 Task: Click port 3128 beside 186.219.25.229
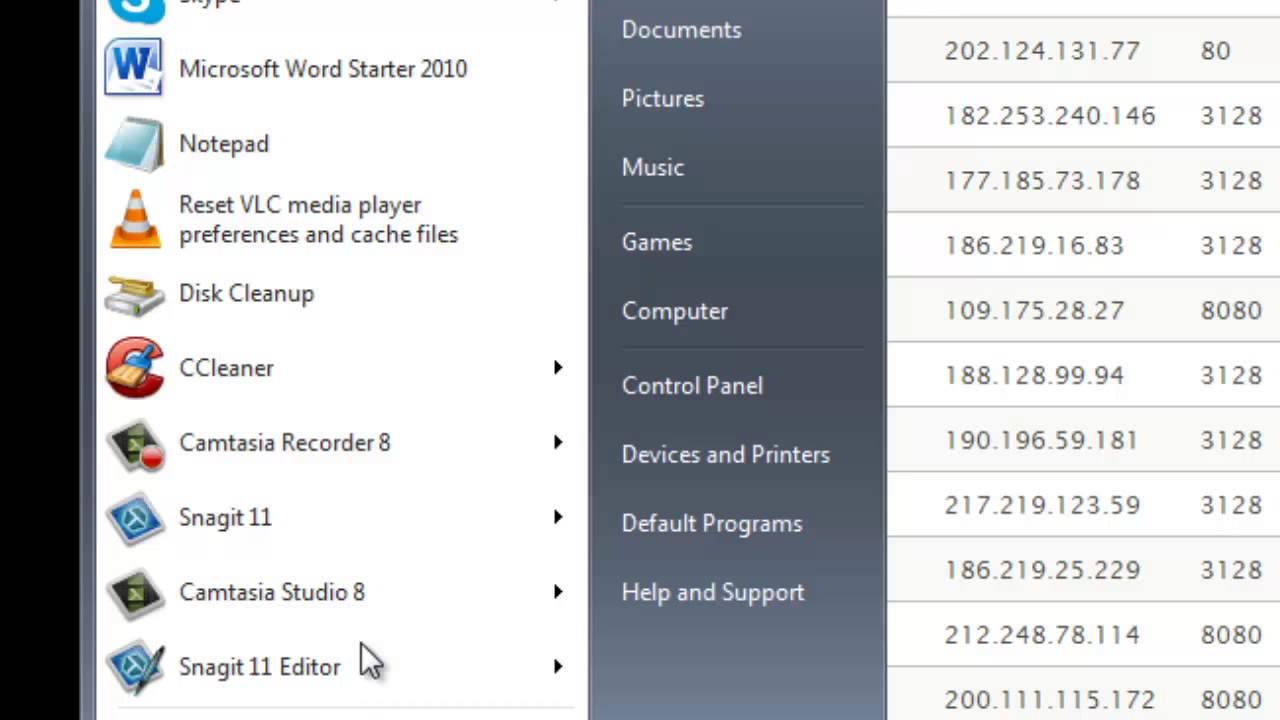[x=1231, y=571]
